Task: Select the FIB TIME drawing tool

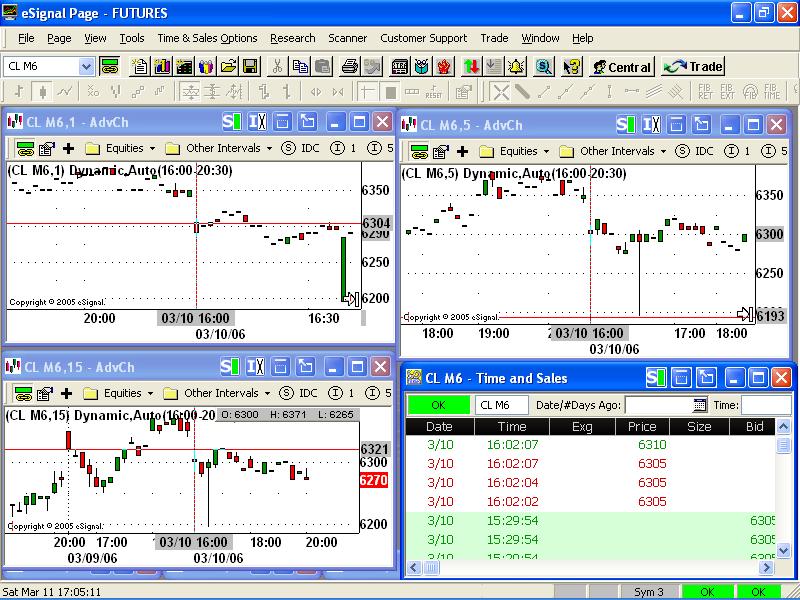Action: [x=771, y=92]
